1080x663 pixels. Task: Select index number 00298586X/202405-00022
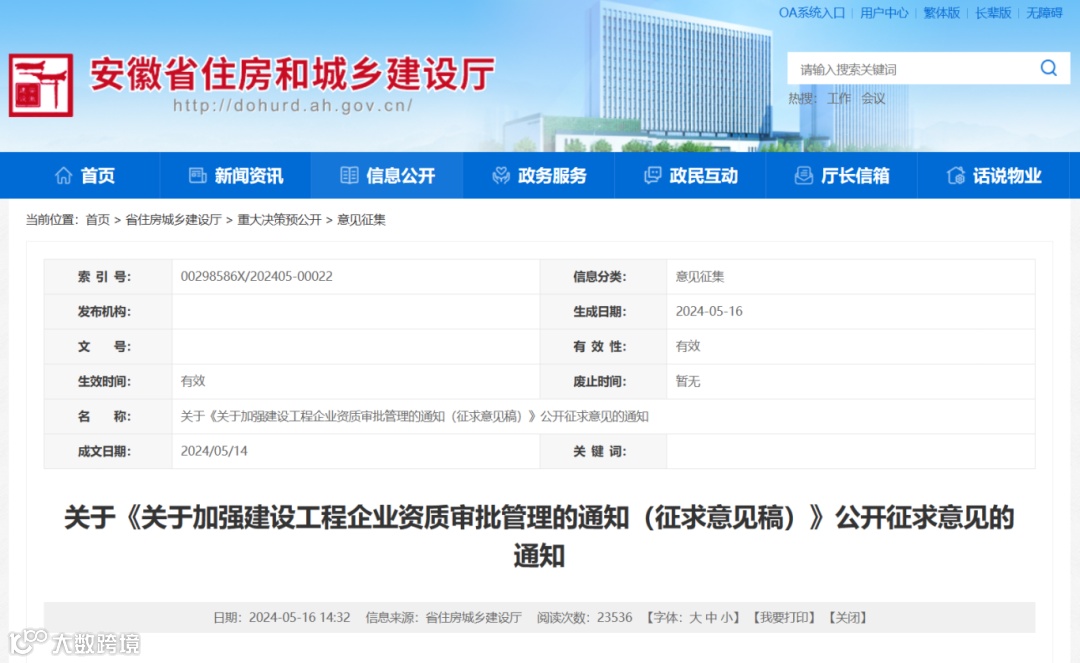click(x=256, y=277)
